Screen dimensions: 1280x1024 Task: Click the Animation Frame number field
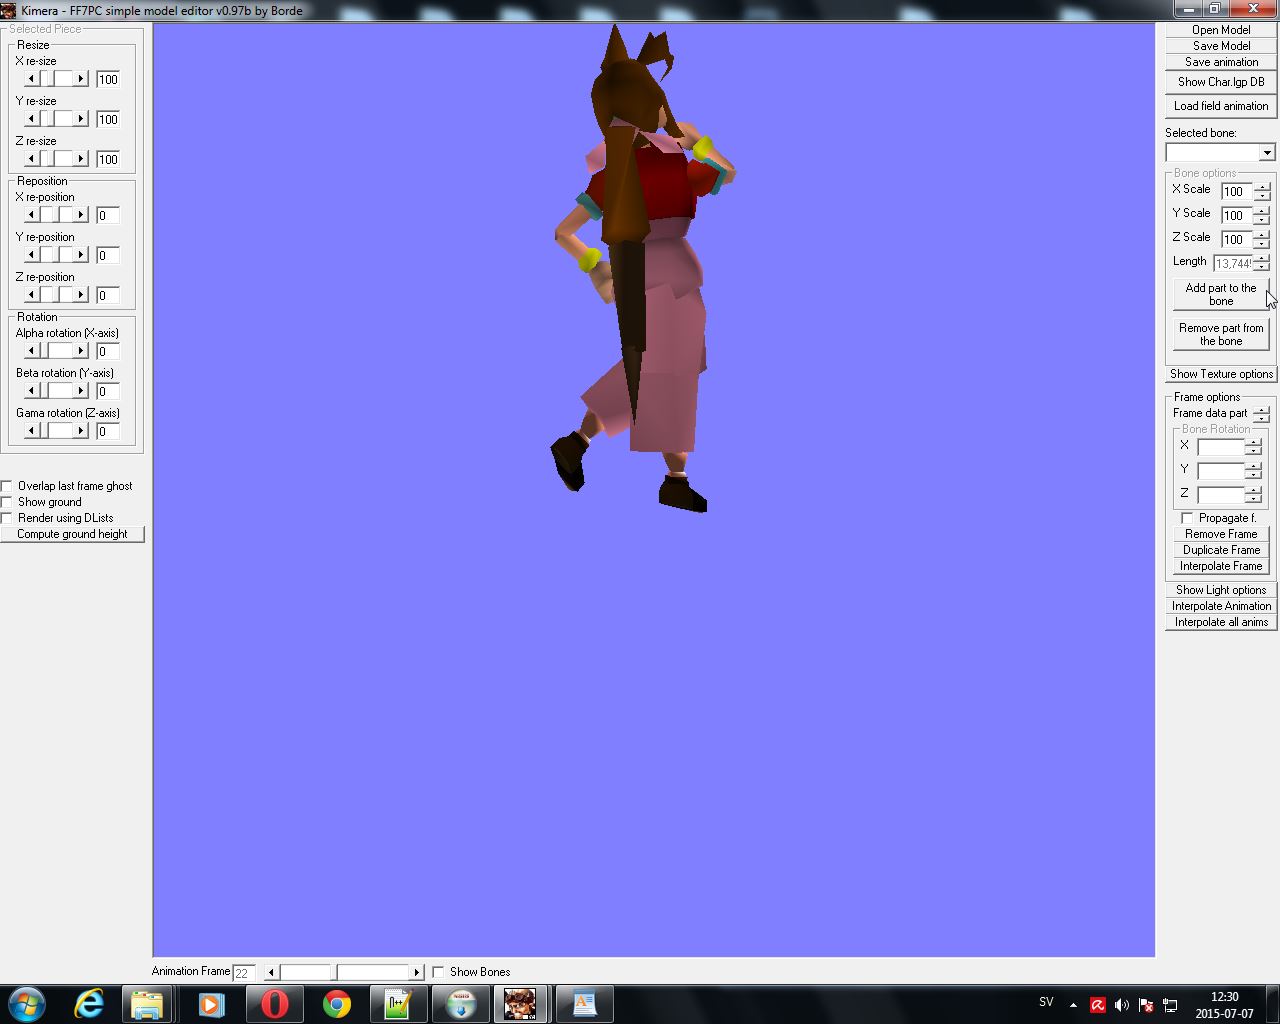[x=244, y=972]
